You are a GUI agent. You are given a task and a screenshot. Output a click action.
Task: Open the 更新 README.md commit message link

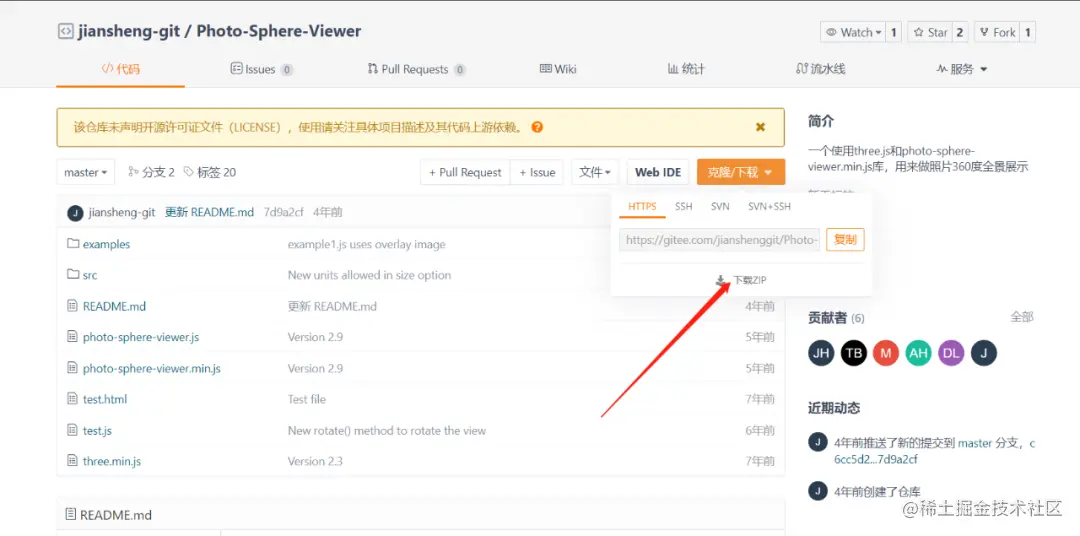pyautogui.click(x=209, y=212)
